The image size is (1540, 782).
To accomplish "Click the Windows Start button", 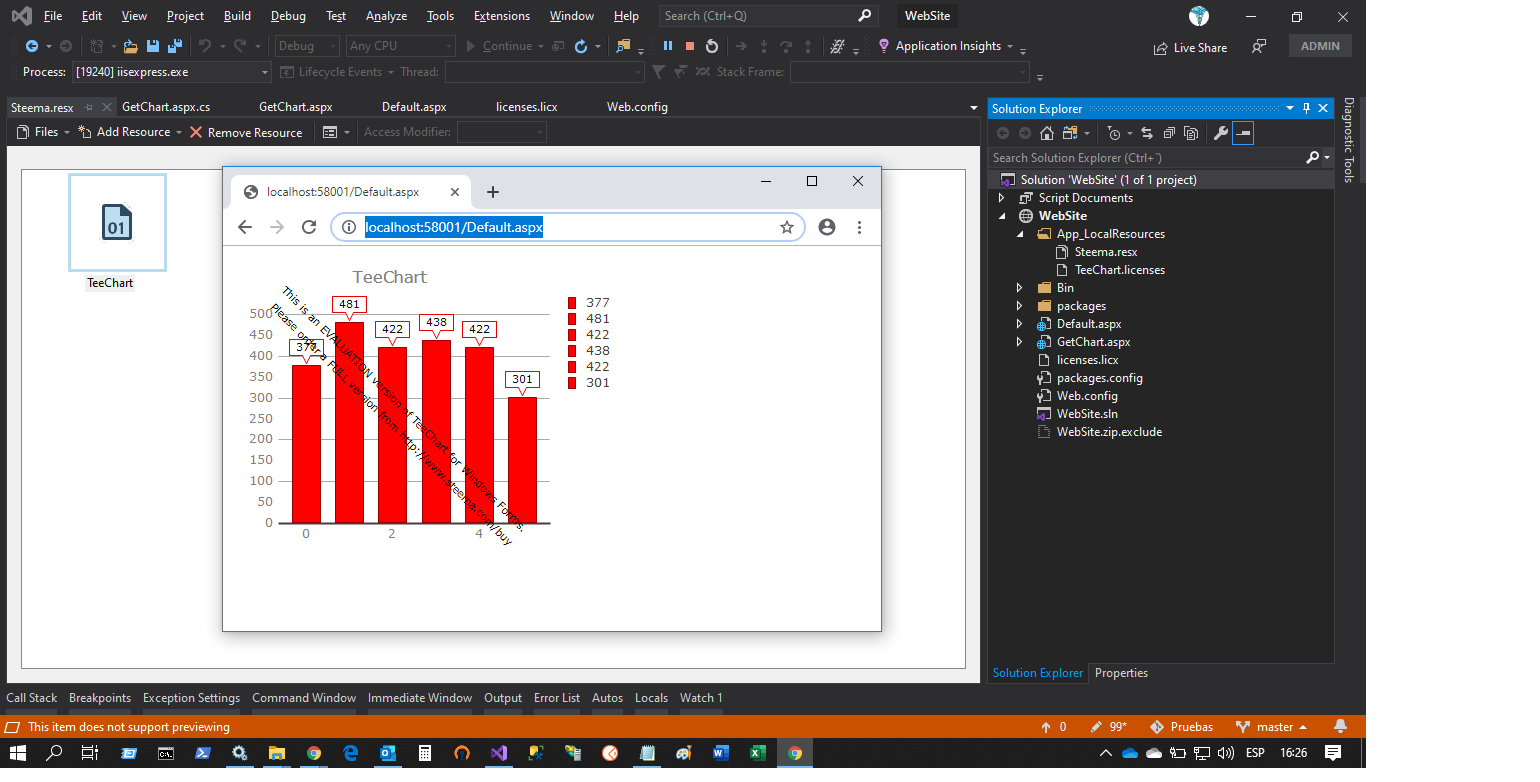I will pyautogui.click(x=17, y=753).
